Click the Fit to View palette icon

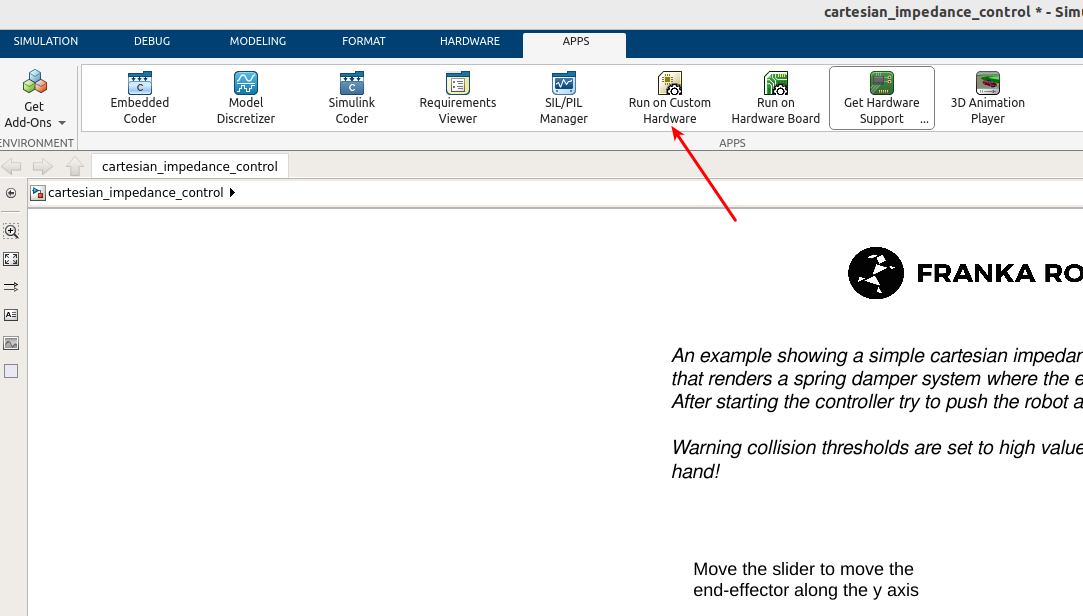coord(11,259)
